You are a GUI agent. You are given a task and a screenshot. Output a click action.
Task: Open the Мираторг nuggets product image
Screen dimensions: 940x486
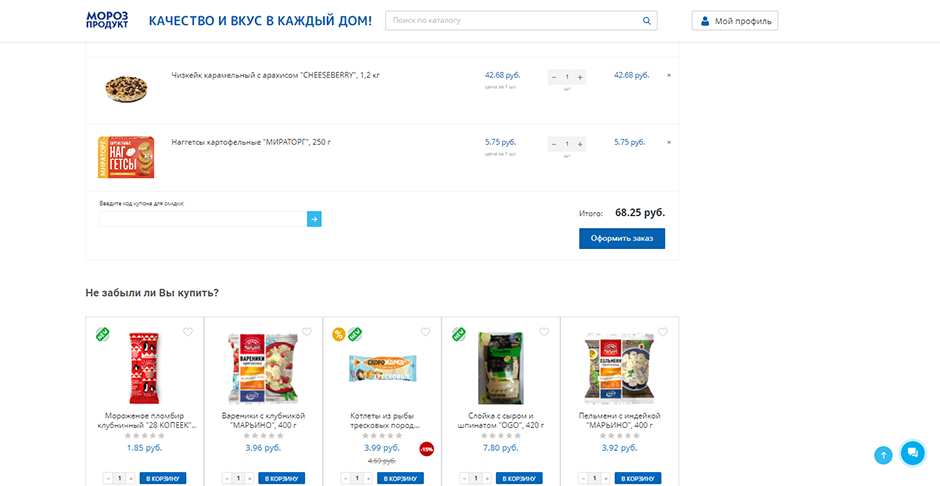click(x=126, y=157)
